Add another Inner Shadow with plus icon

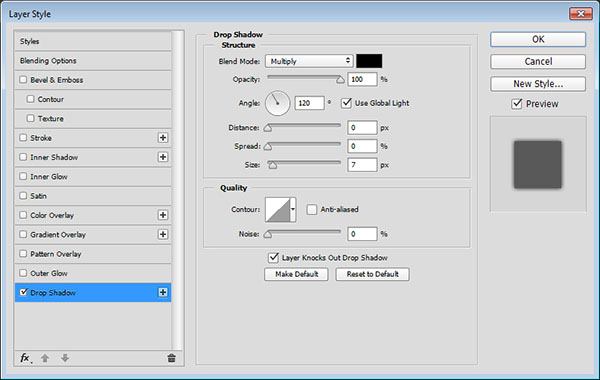(163, 157)
